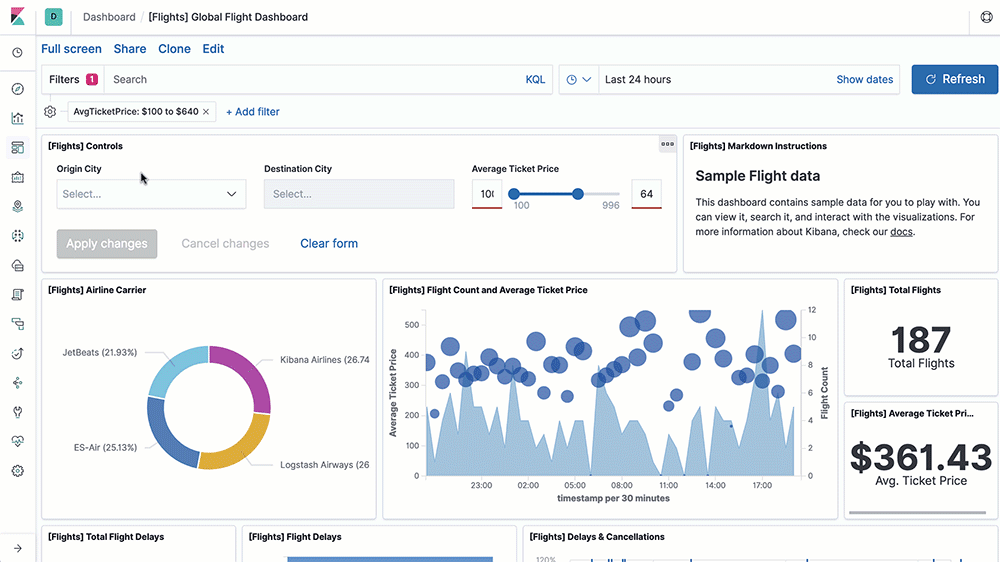The image size is (1000, 562).
Task: Open Maps from the sidebar pin icon
Action: coord(17,207)
